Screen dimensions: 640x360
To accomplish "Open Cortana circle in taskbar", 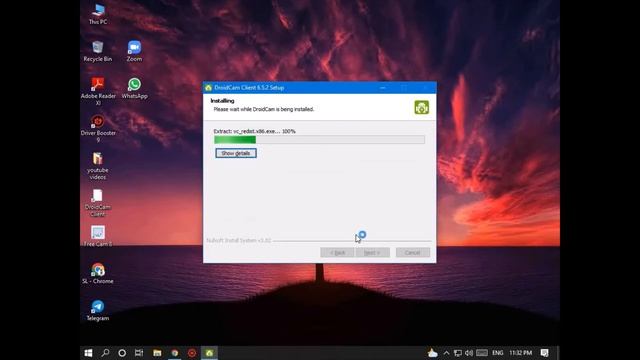I will 122,353.
